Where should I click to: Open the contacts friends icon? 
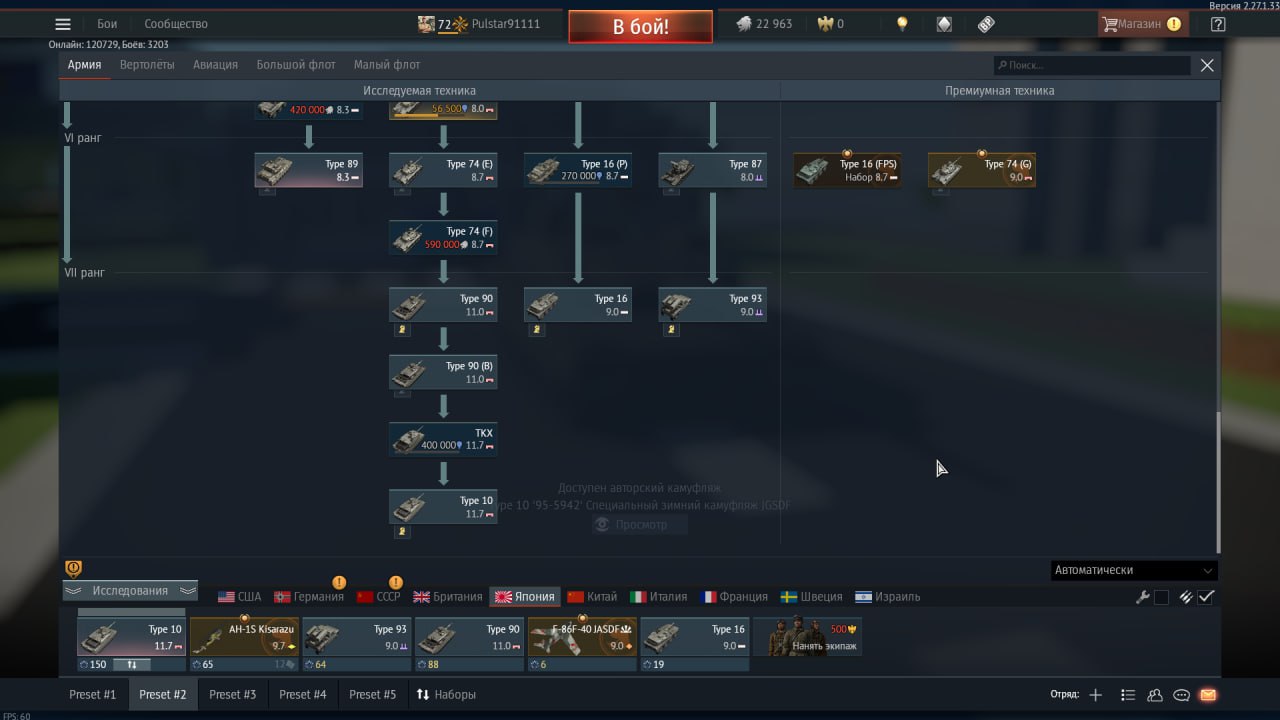coord(1155,695)
